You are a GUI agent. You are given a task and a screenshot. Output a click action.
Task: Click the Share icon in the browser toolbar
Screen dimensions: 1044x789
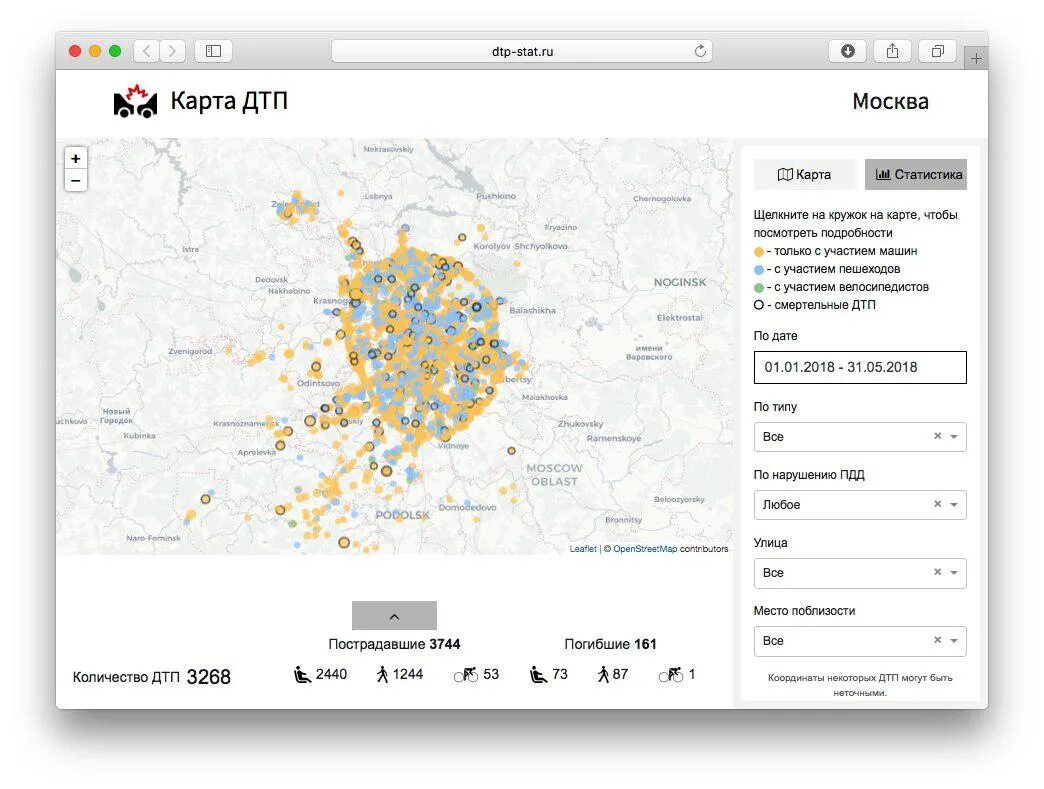click(892, 50)
